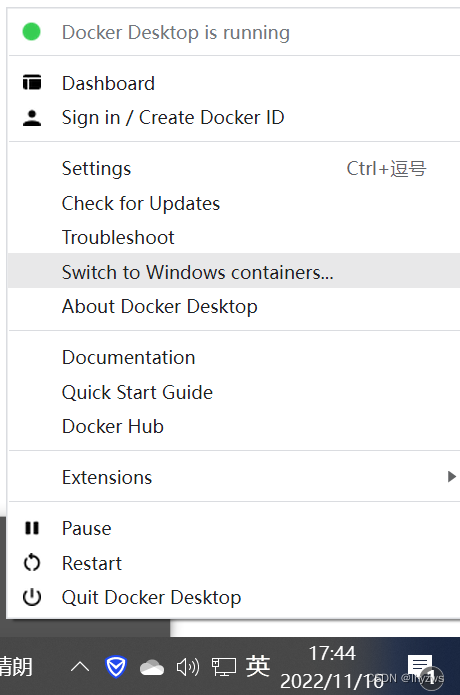Open OneDrive cloud icon in system tray
Image resolution: width=460 pixels, height=695 pixels.
click(152, 668)
